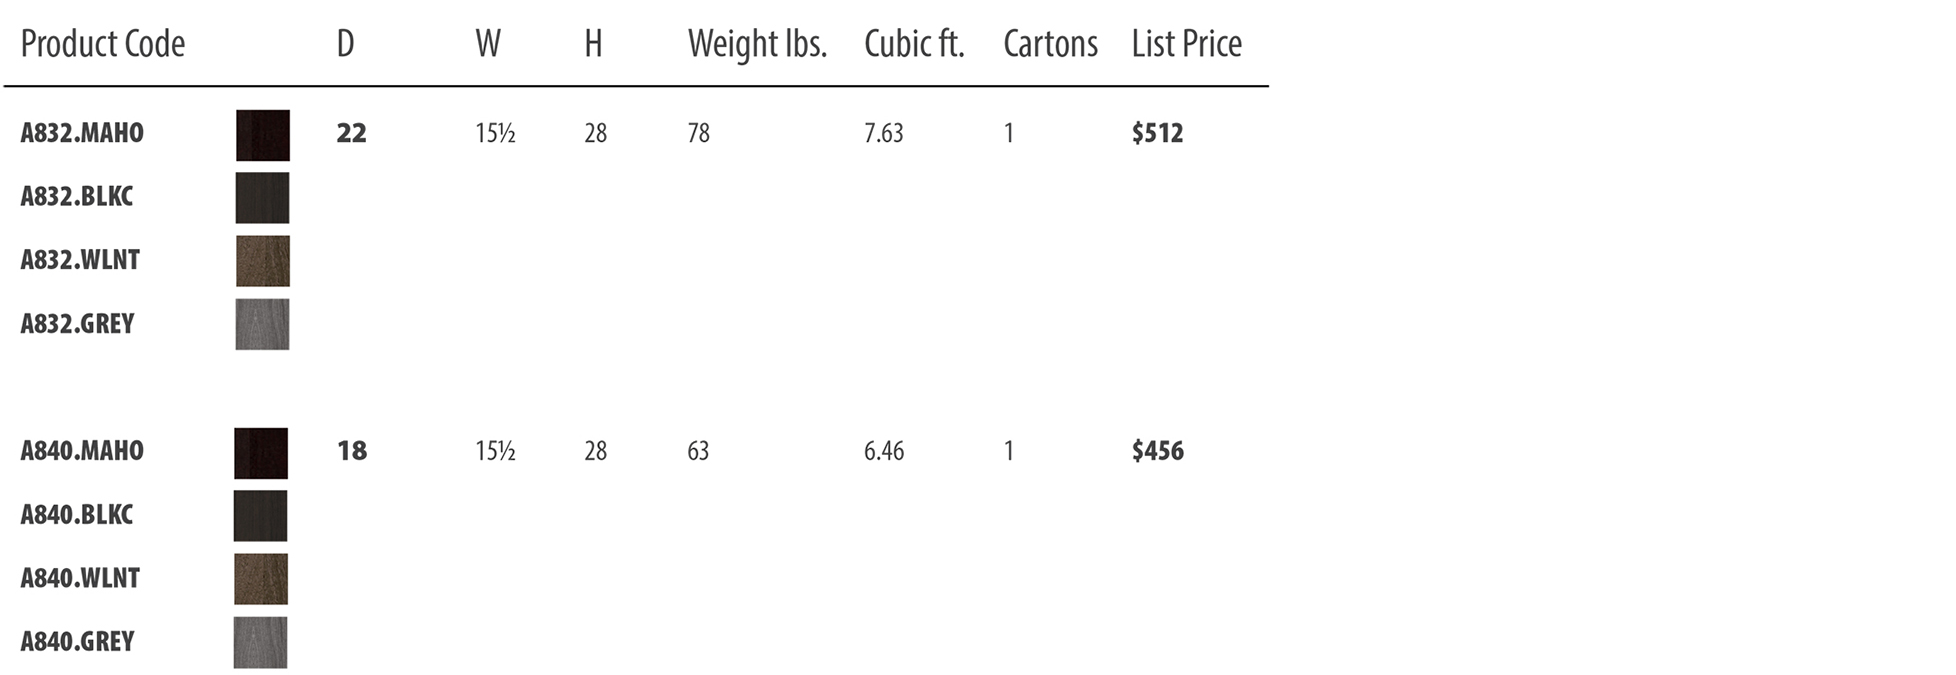
Task: Choose the A840.WLNT walnut swatch
Action: pos(261,579)
